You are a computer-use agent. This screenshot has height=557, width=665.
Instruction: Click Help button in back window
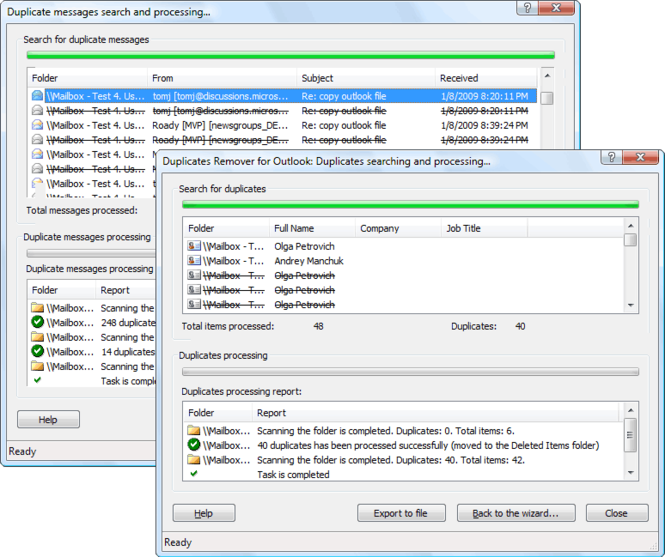(48, 420)
